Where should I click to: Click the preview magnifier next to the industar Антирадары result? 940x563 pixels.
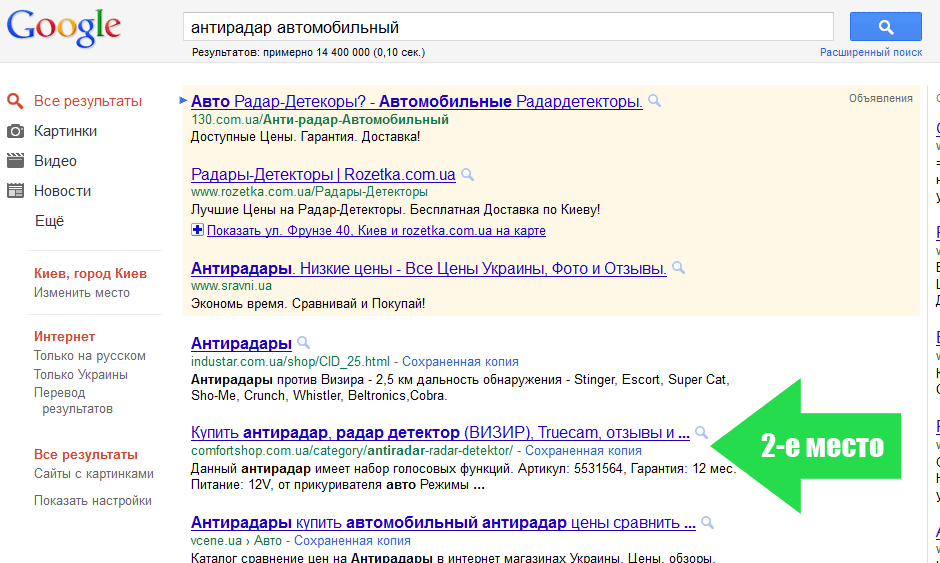coord(304,342)
